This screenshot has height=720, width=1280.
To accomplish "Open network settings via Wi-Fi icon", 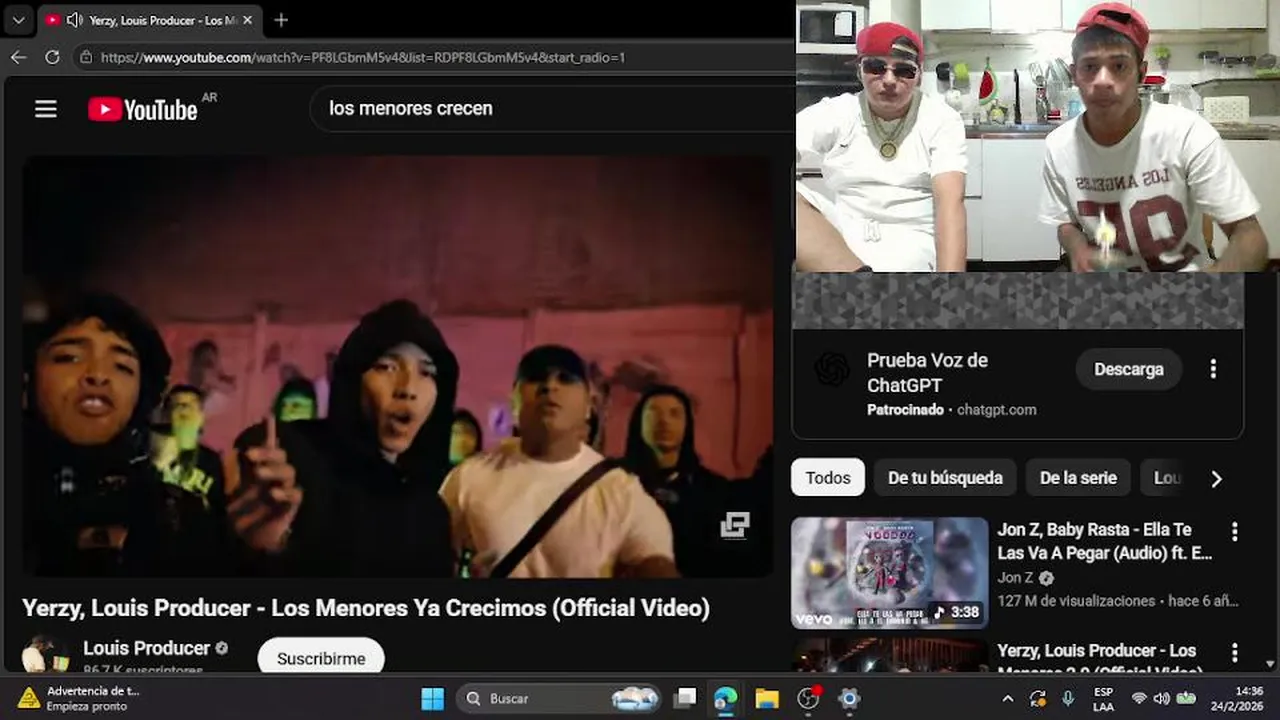I will (1139, 698).
